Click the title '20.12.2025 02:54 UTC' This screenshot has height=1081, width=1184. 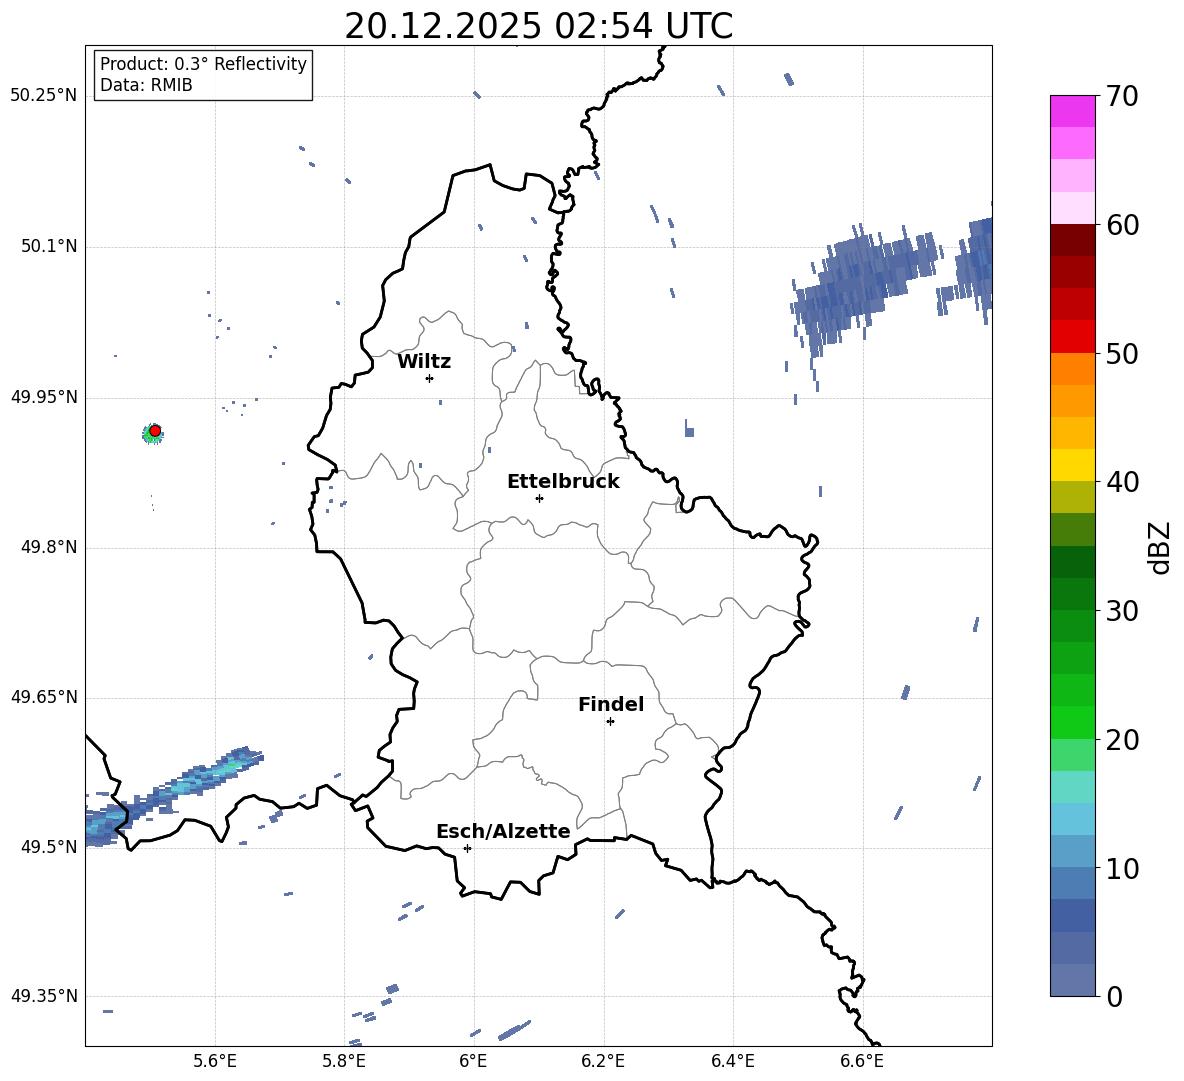538,26
